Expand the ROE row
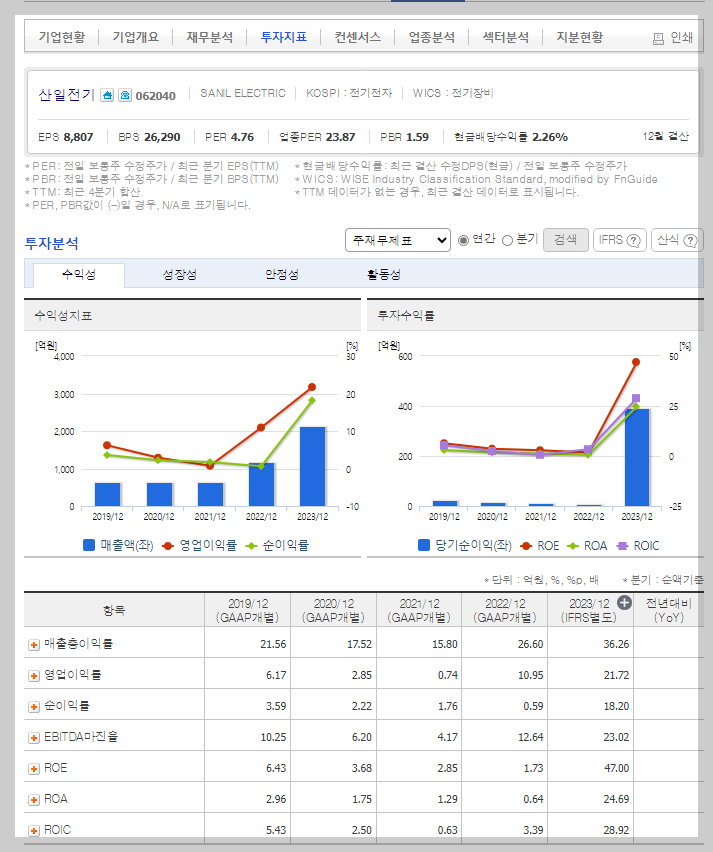713x852 pixels. pos(34,769)
